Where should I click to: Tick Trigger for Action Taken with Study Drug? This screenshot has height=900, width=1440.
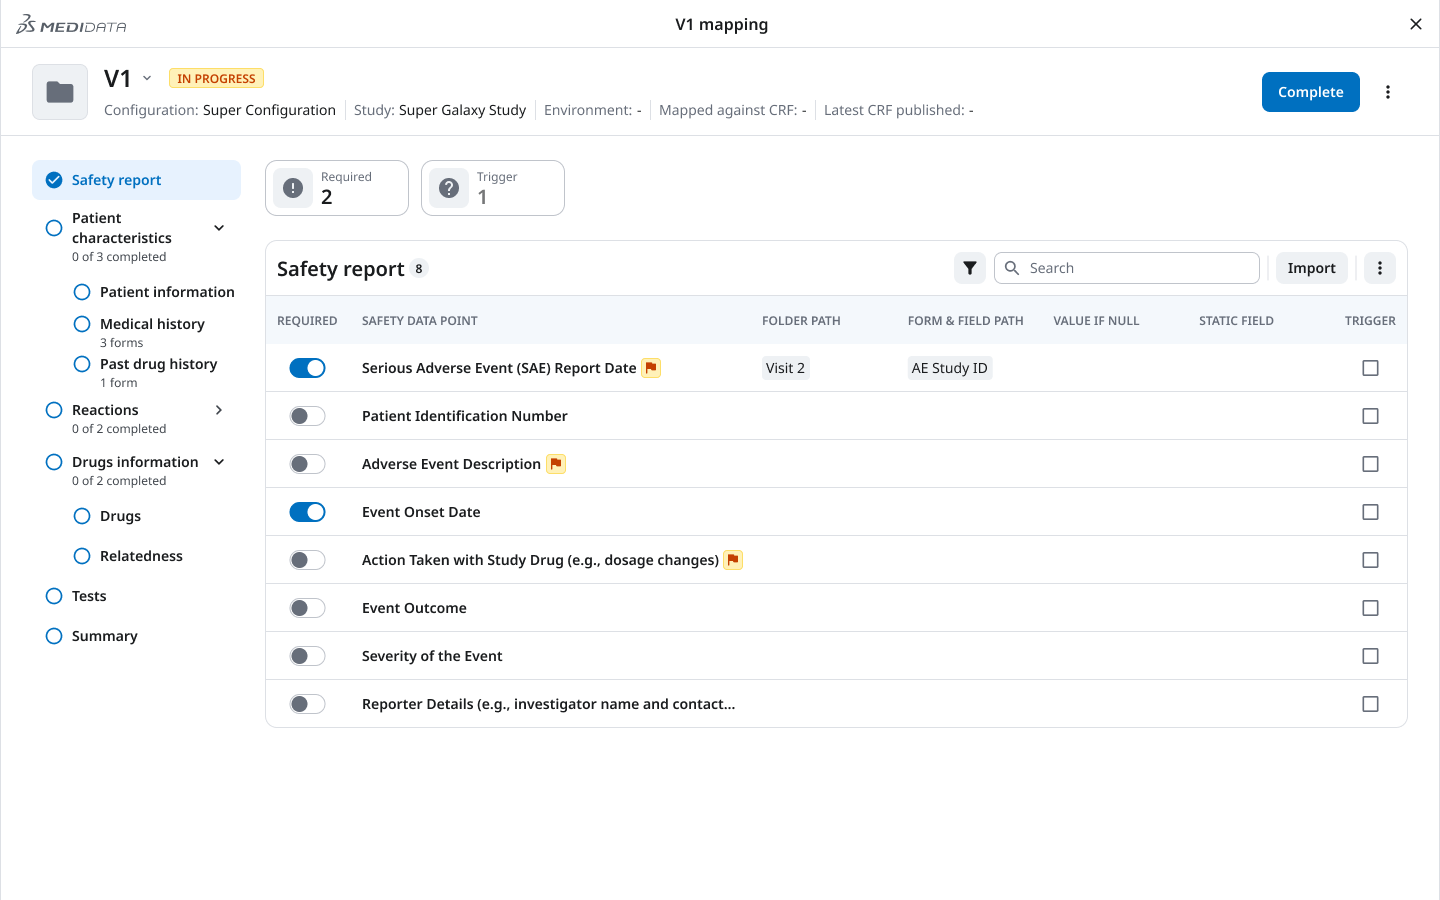(1370, 560)
